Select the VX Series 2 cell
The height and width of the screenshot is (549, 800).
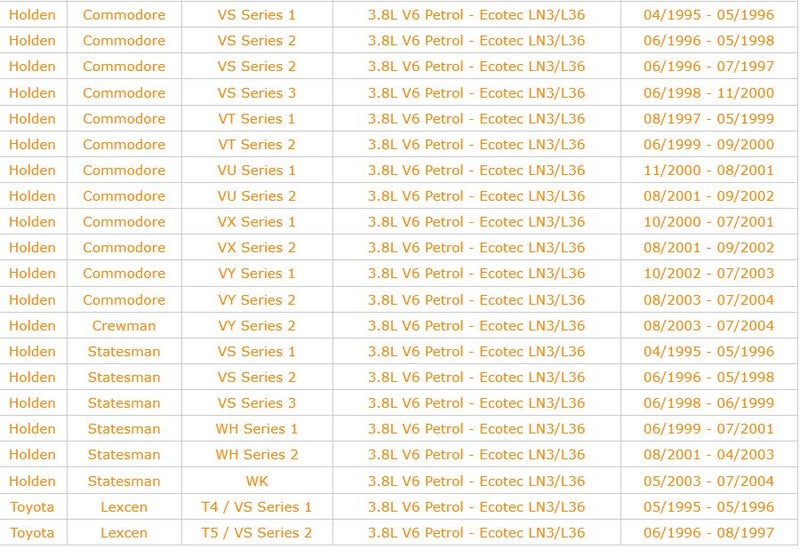257,247
